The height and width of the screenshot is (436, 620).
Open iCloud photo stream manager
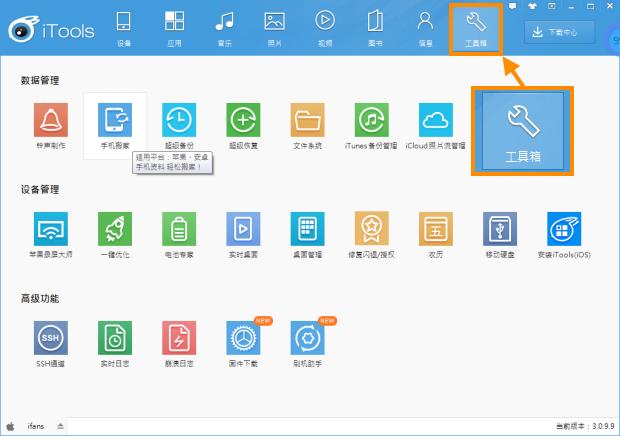coord(436,120)
